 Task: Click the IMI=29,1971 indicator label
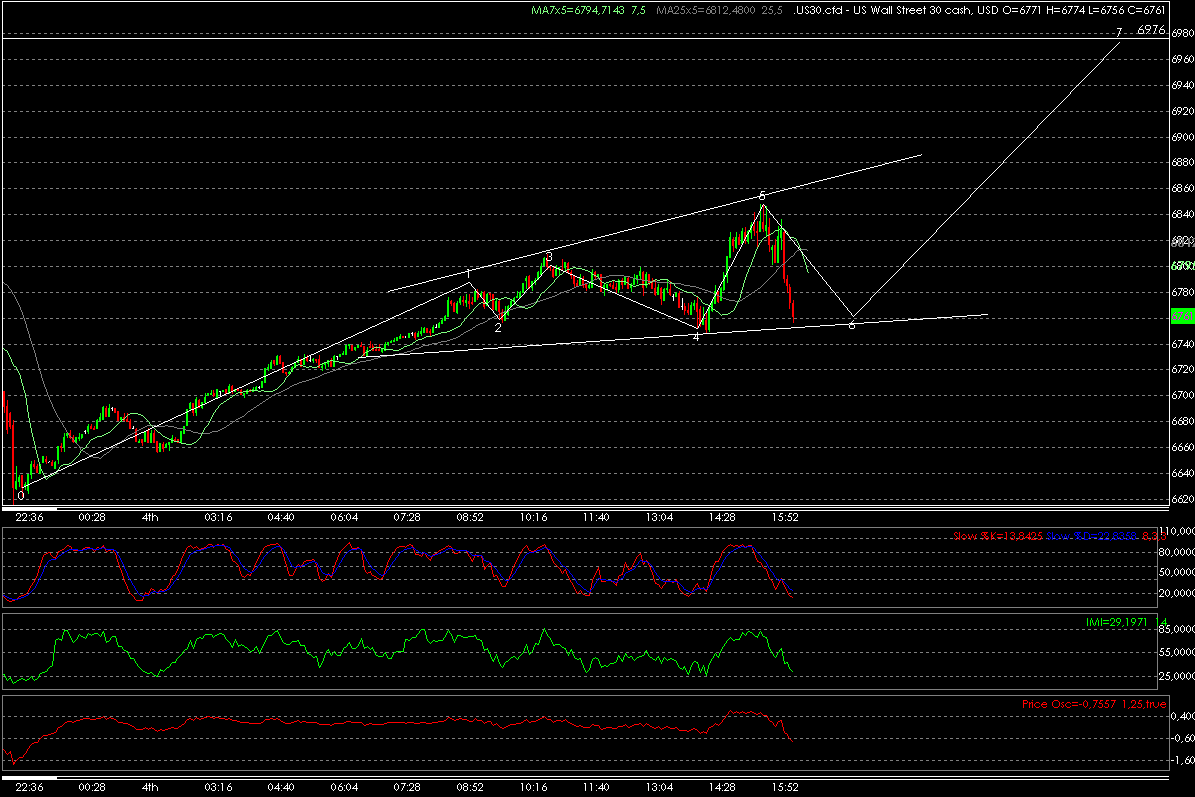(x=1117, y=623)
